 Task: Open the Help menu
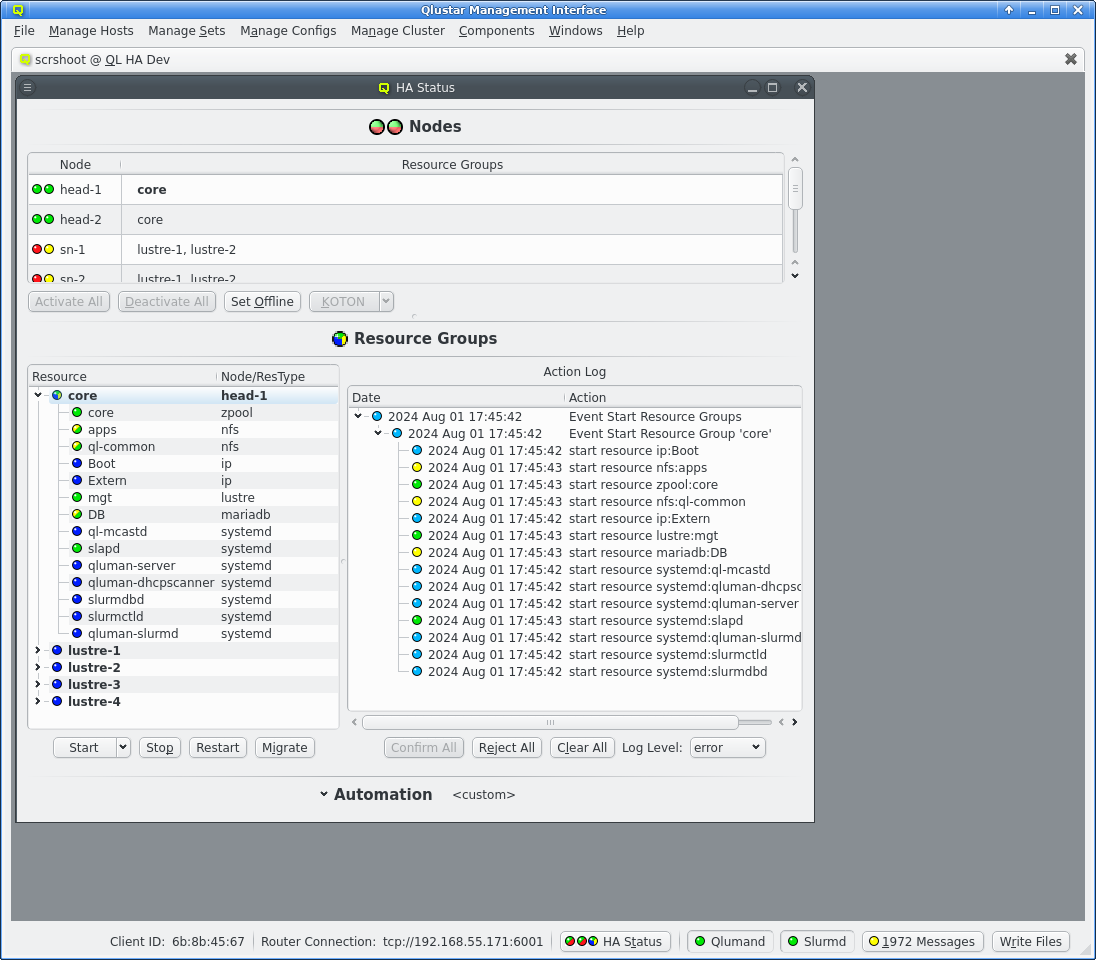(630, 31)
